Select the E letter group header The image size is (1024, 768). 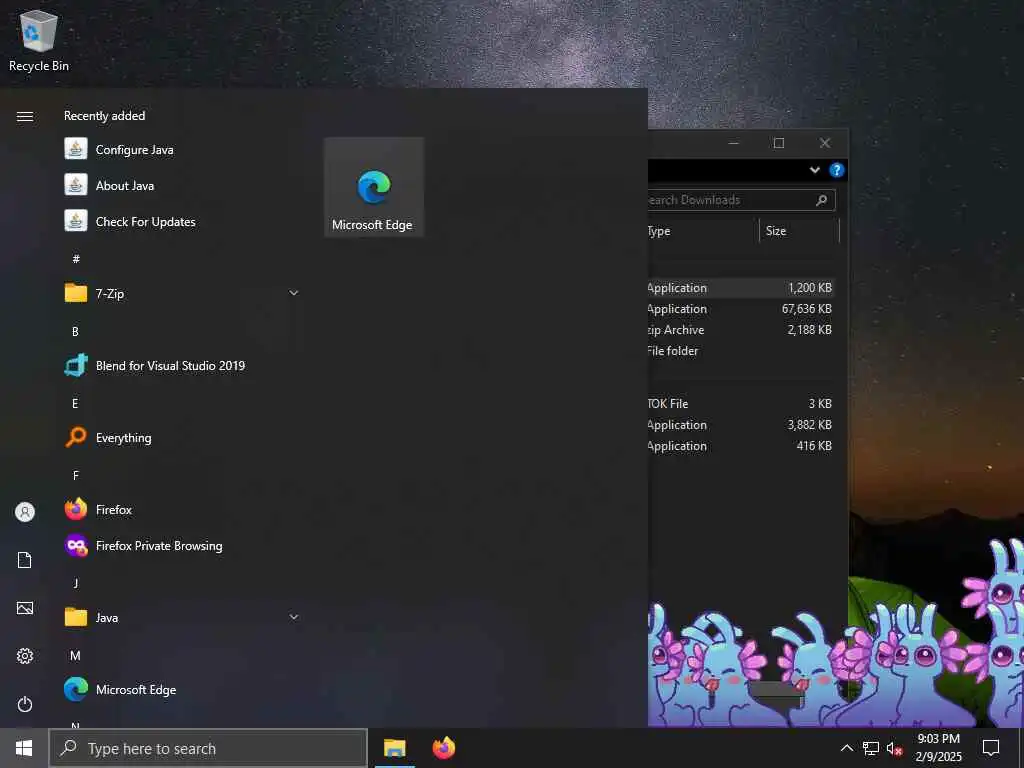[75, 403]
